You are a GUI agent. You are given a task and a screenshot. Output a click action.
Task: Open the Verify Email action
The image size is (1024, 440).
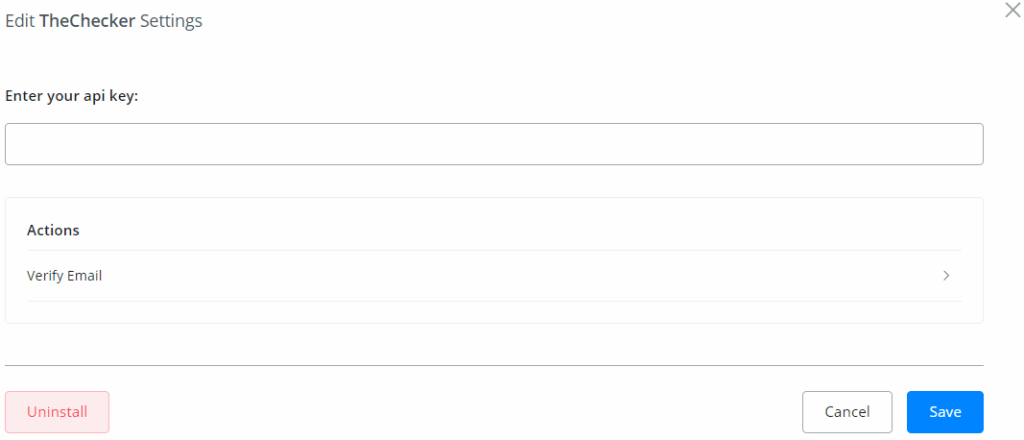click(65, 276)
